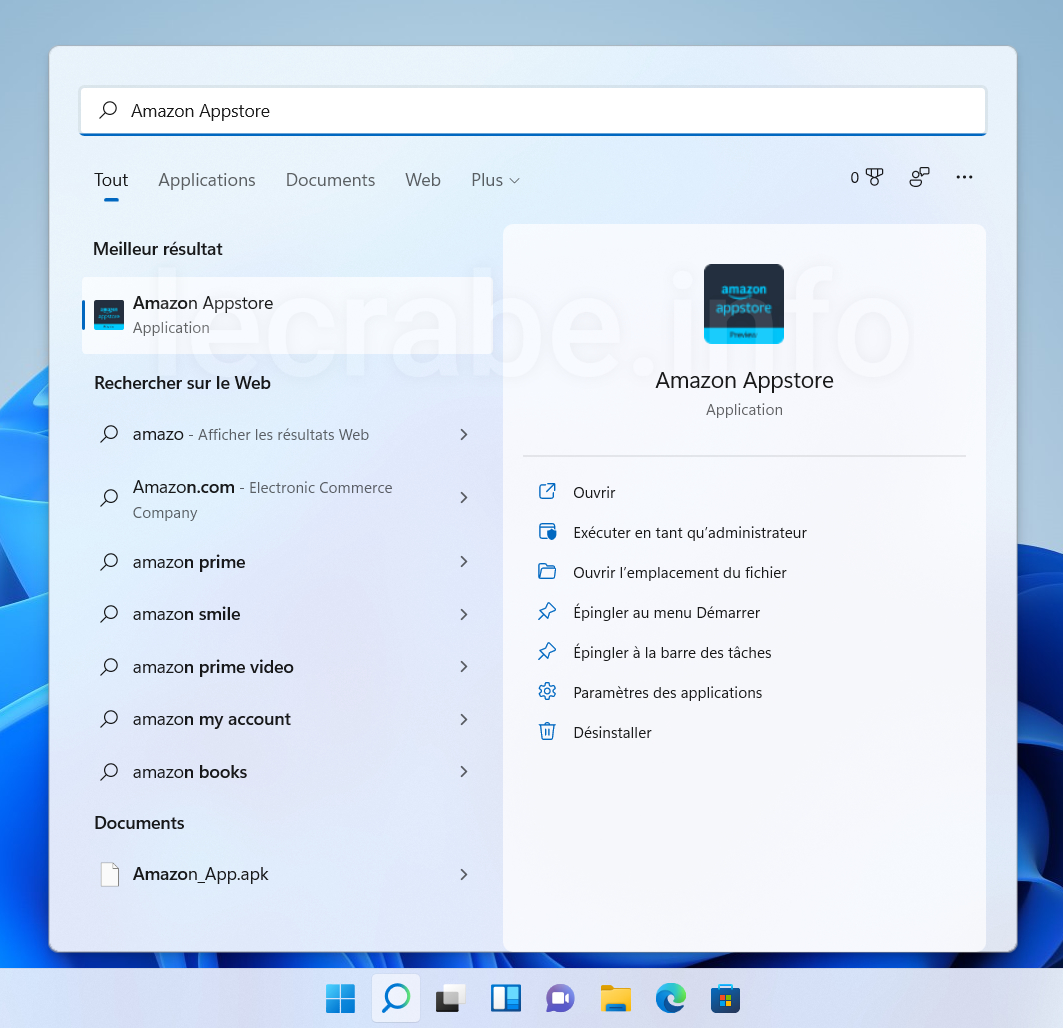Expand the Plus dropdown
The width and height of the screenshot is (1063, 1028).
496,180
